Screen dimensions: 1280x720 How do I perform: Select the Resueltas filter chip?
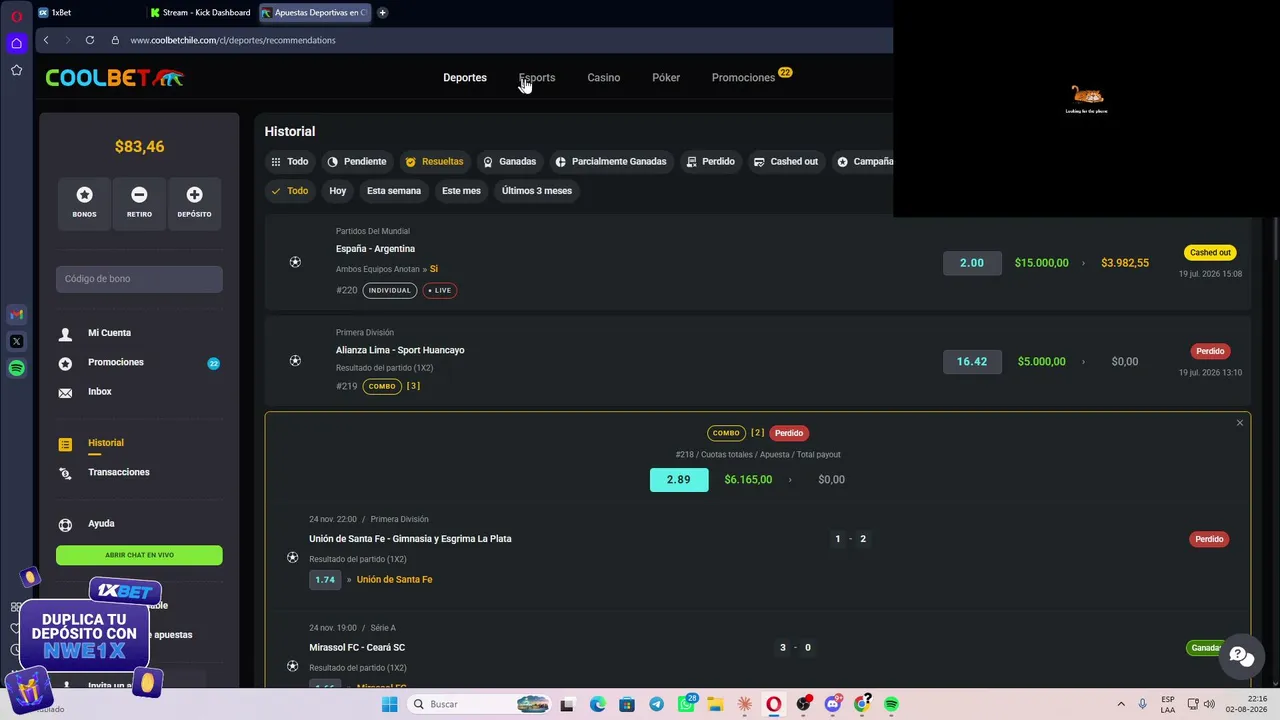pyautogui.click(x=434, y=161)
